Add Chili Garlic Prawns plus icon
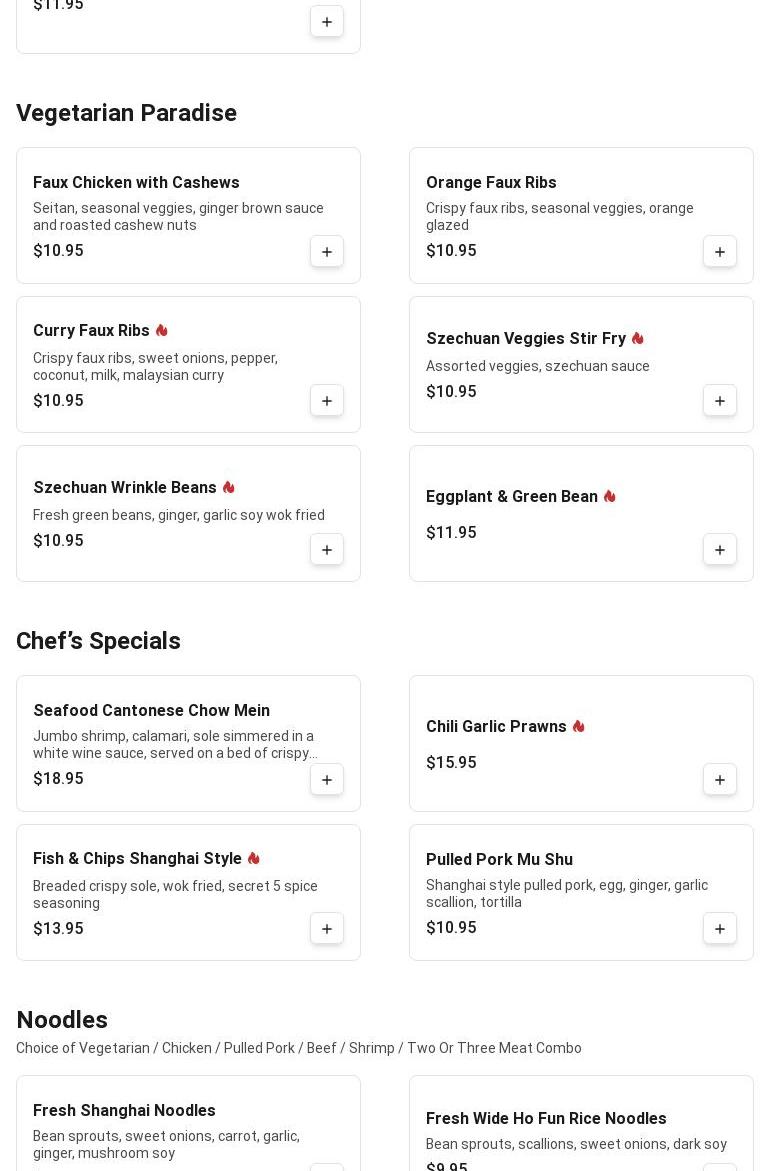770x1171 pixels. tap(719, 780)
